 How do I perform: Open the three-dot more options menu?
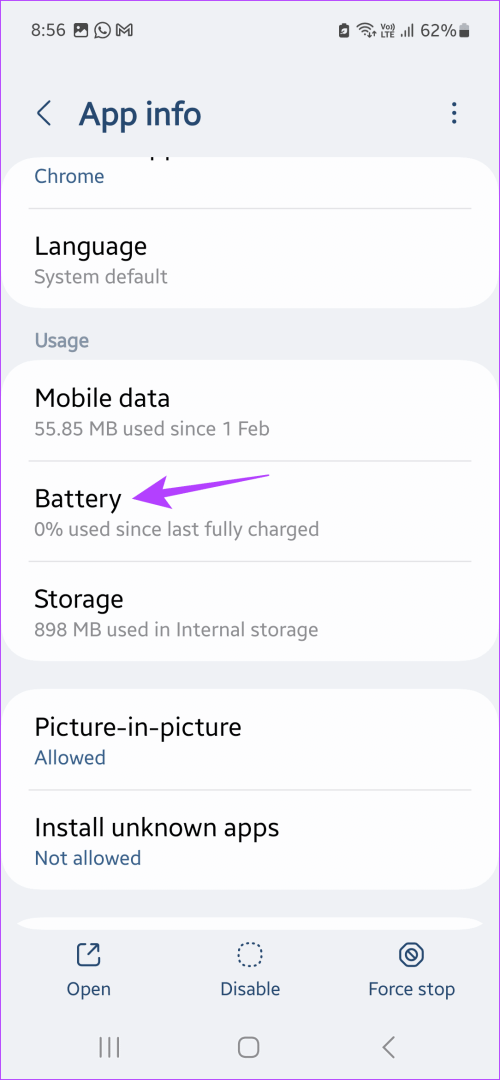453,114
